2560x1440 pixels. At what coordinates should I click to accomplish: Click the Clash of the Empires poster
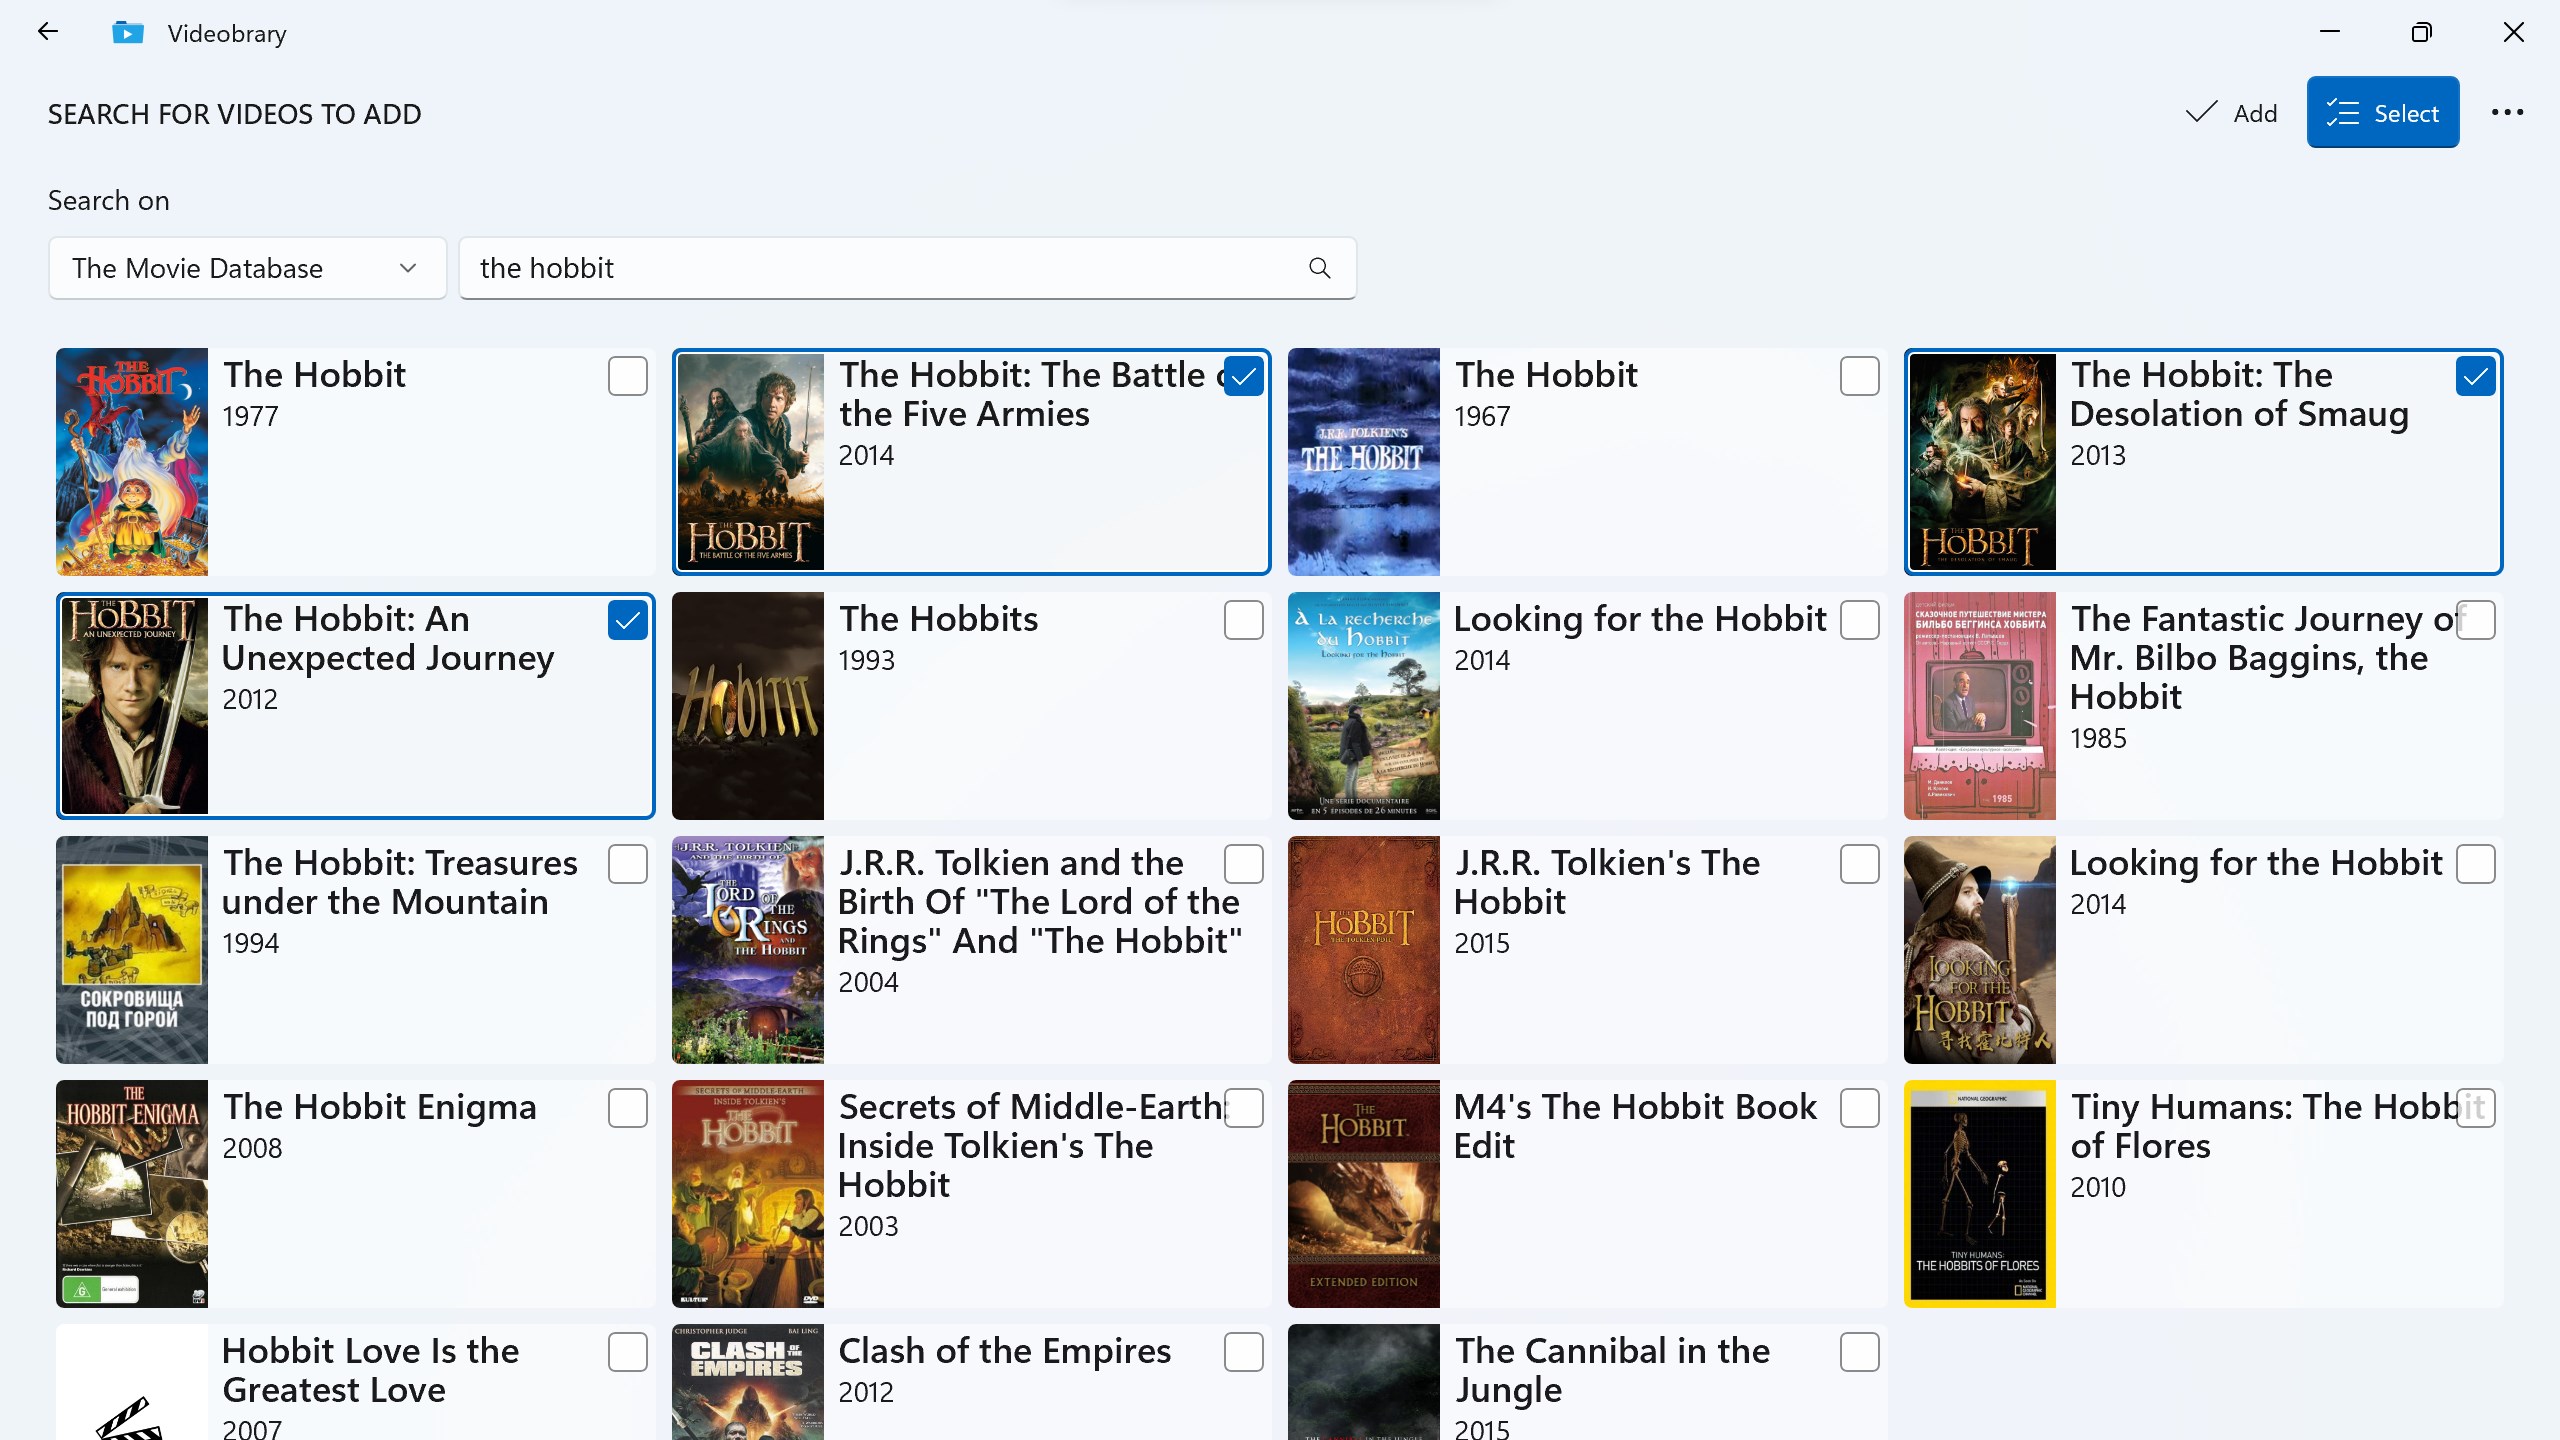[x=747, y=1382]
